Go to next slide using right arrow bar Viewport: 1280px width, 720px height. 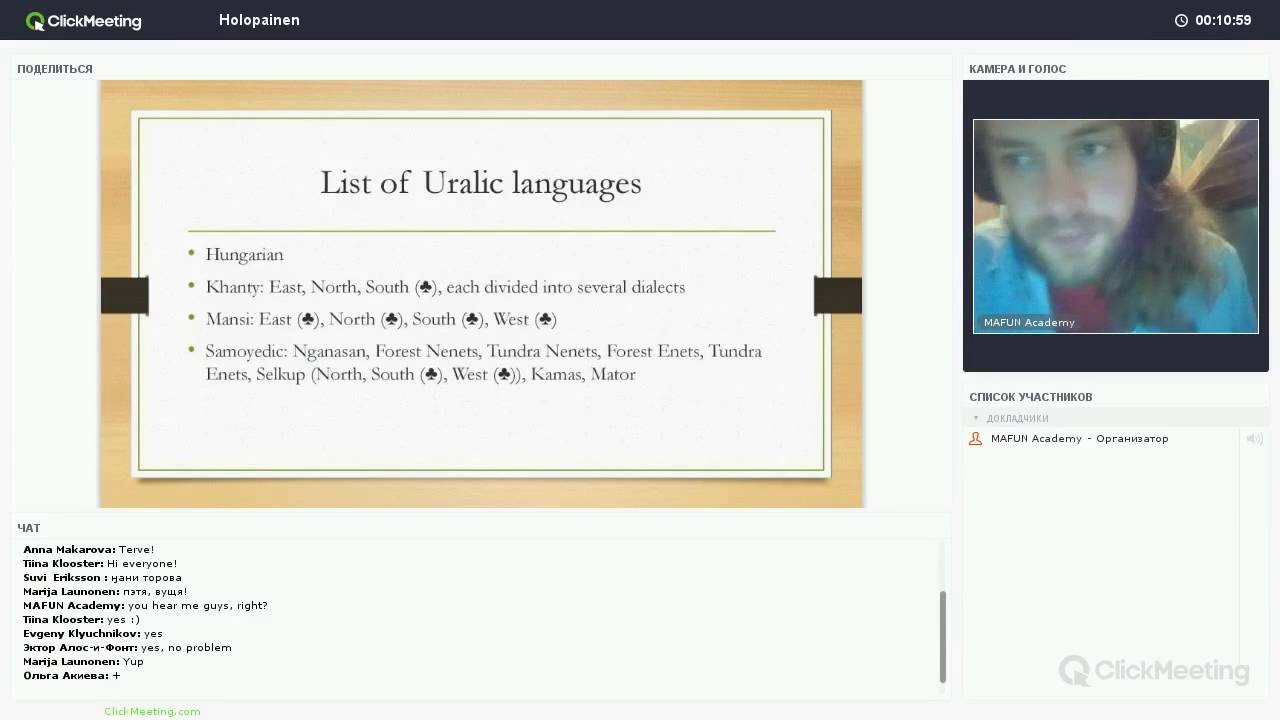tap(838, 295)
